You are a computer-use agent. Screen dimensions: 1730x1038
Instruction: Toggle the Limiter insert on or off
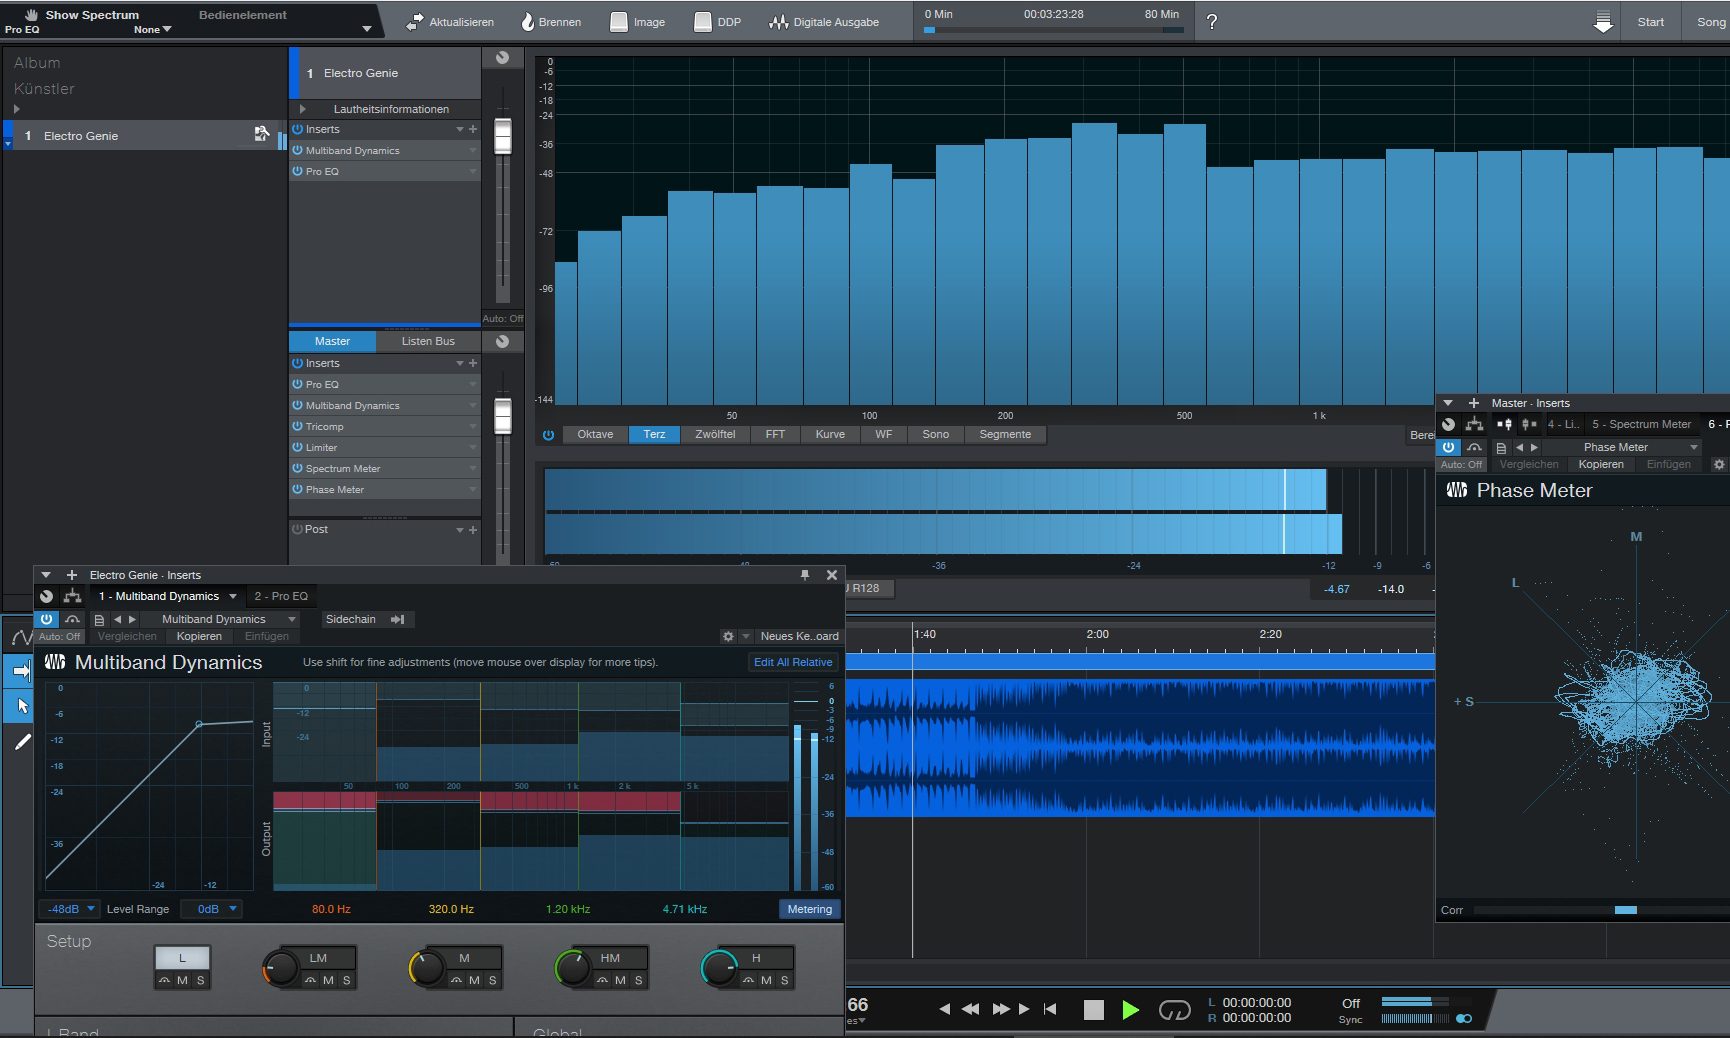[298, 447]
